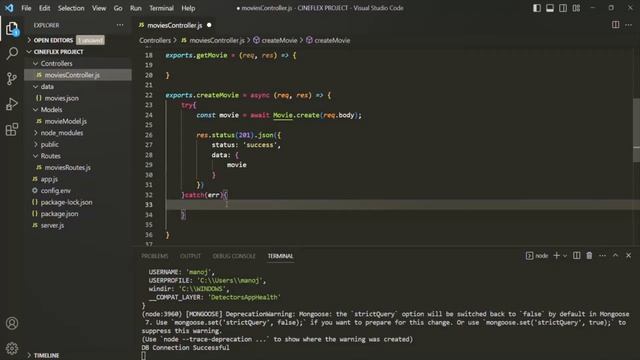This screenshot has width=640, height=360.
Task: Open the terminal launch profile dropdown arrow
Action: [565, 256]
